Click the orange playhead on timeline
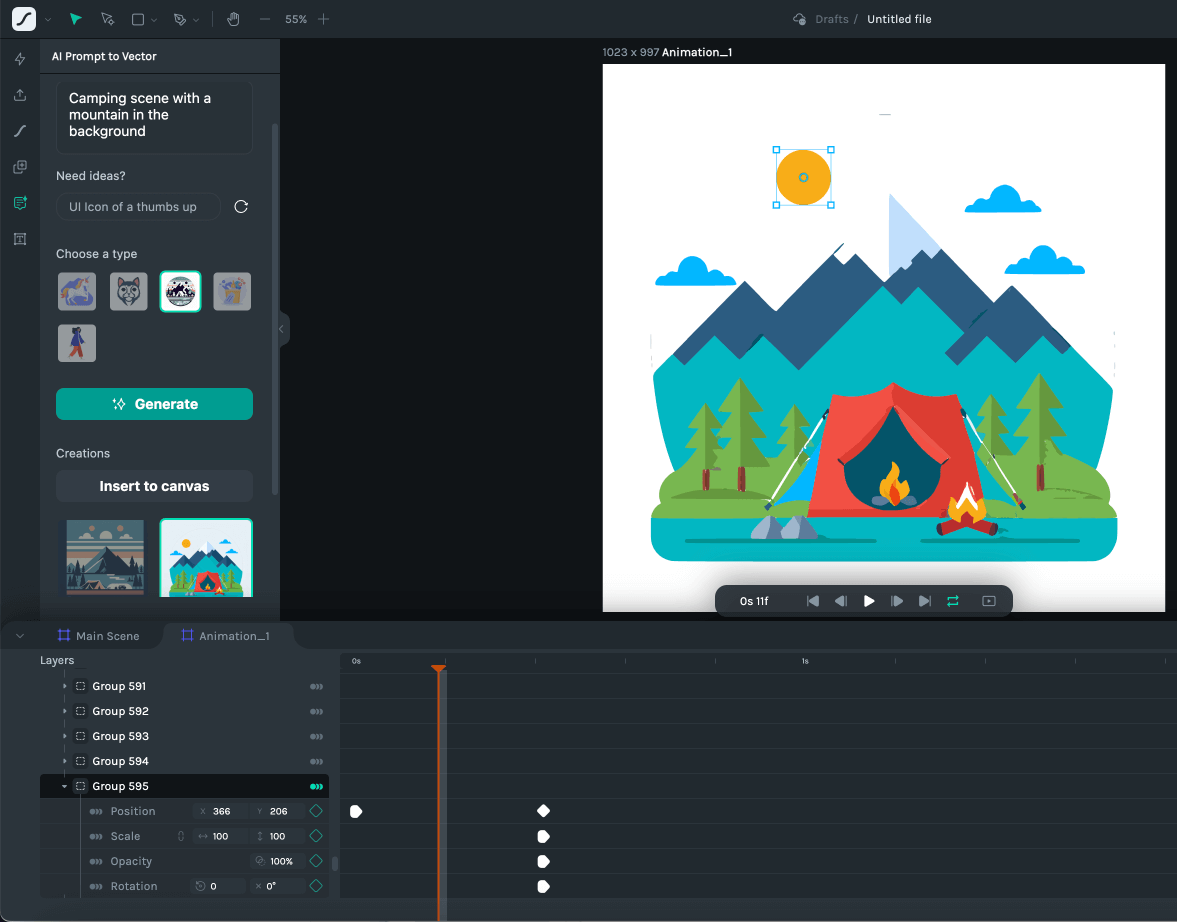 (438, 668)
